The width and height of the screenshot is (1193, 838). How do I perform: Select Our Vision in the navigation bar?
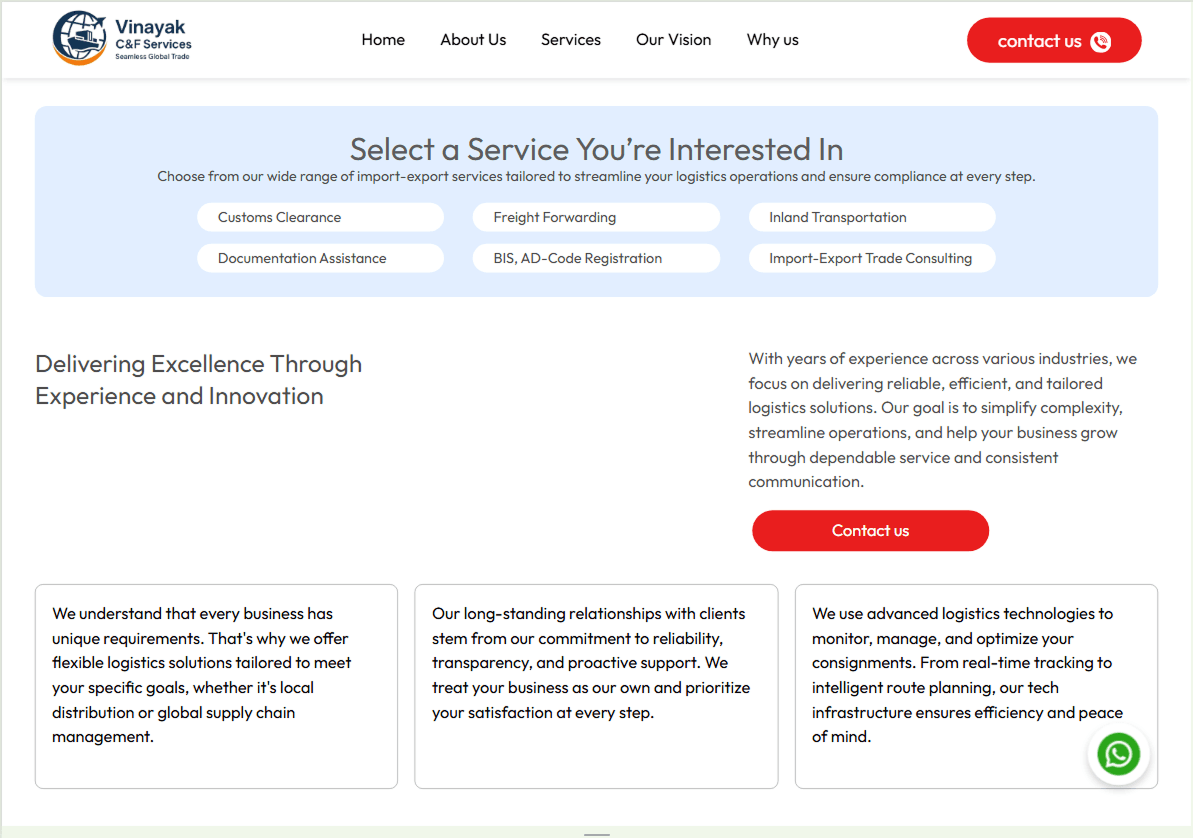coord(673,40)
